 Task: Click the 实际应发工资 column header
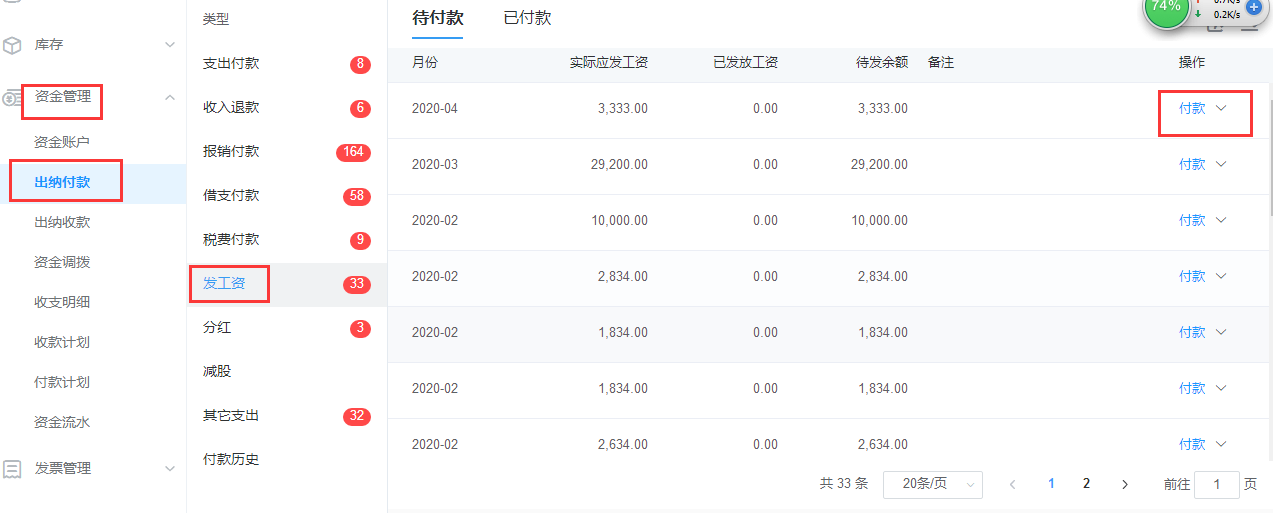[609, 63]
